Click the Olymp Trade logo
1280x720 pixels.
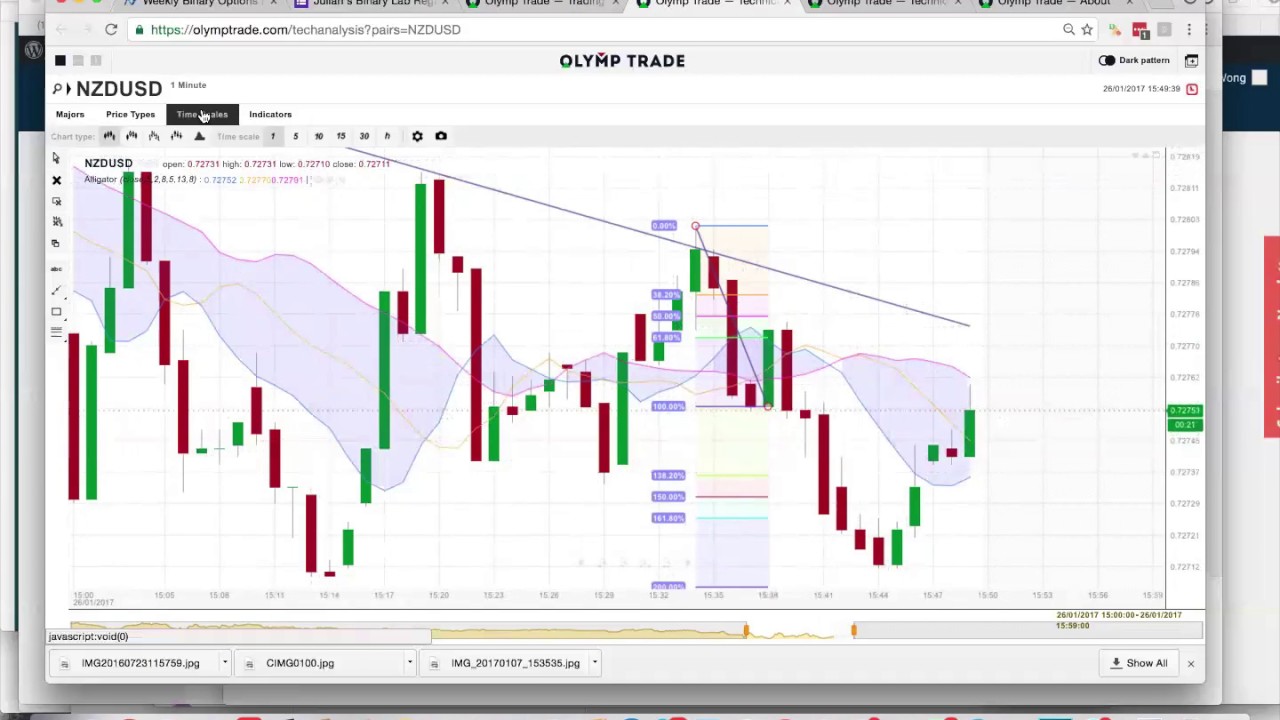(x=622, y=61)
